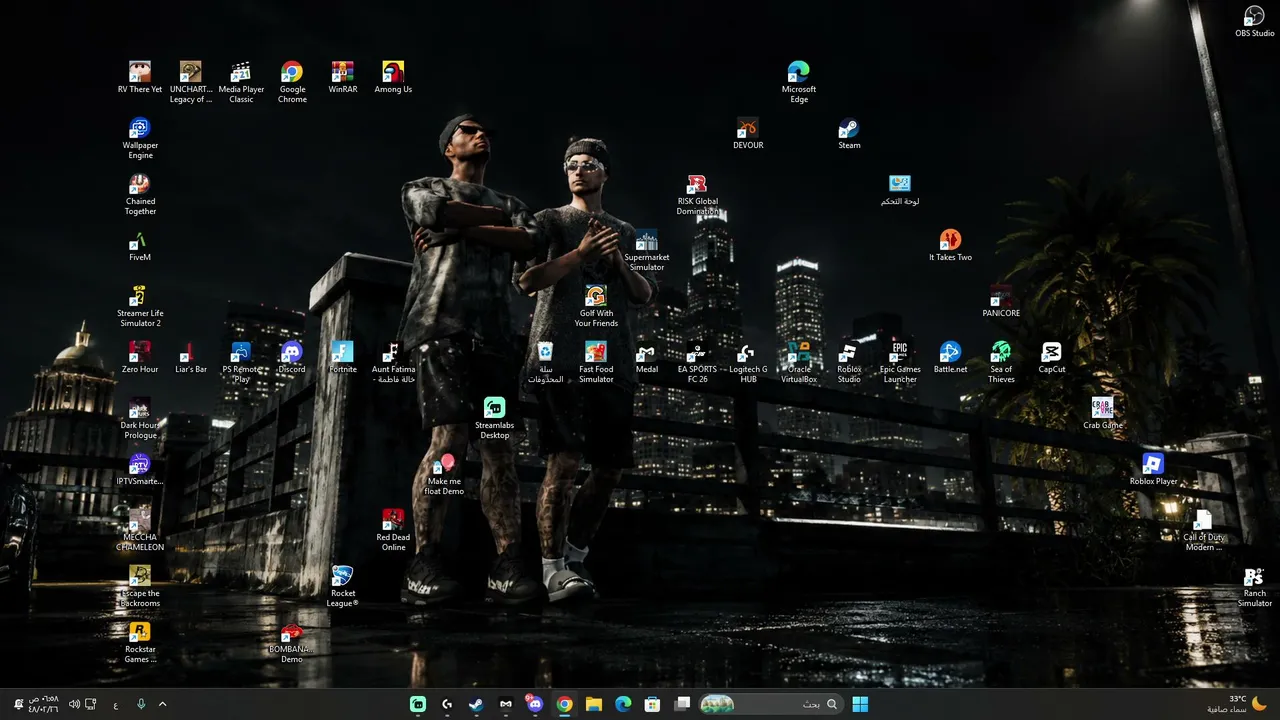Open File Explorer from the taskbar
The image size is (1280, 720).
click(593, 704)
